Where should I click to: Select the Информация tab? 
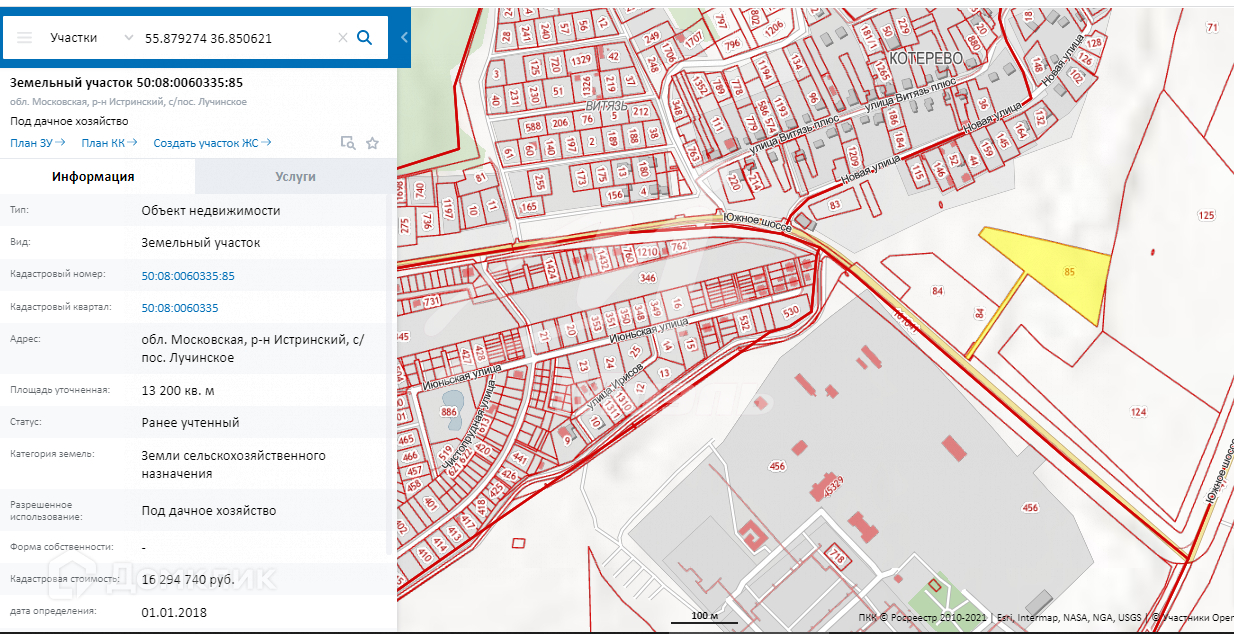[x=93, y=176]
